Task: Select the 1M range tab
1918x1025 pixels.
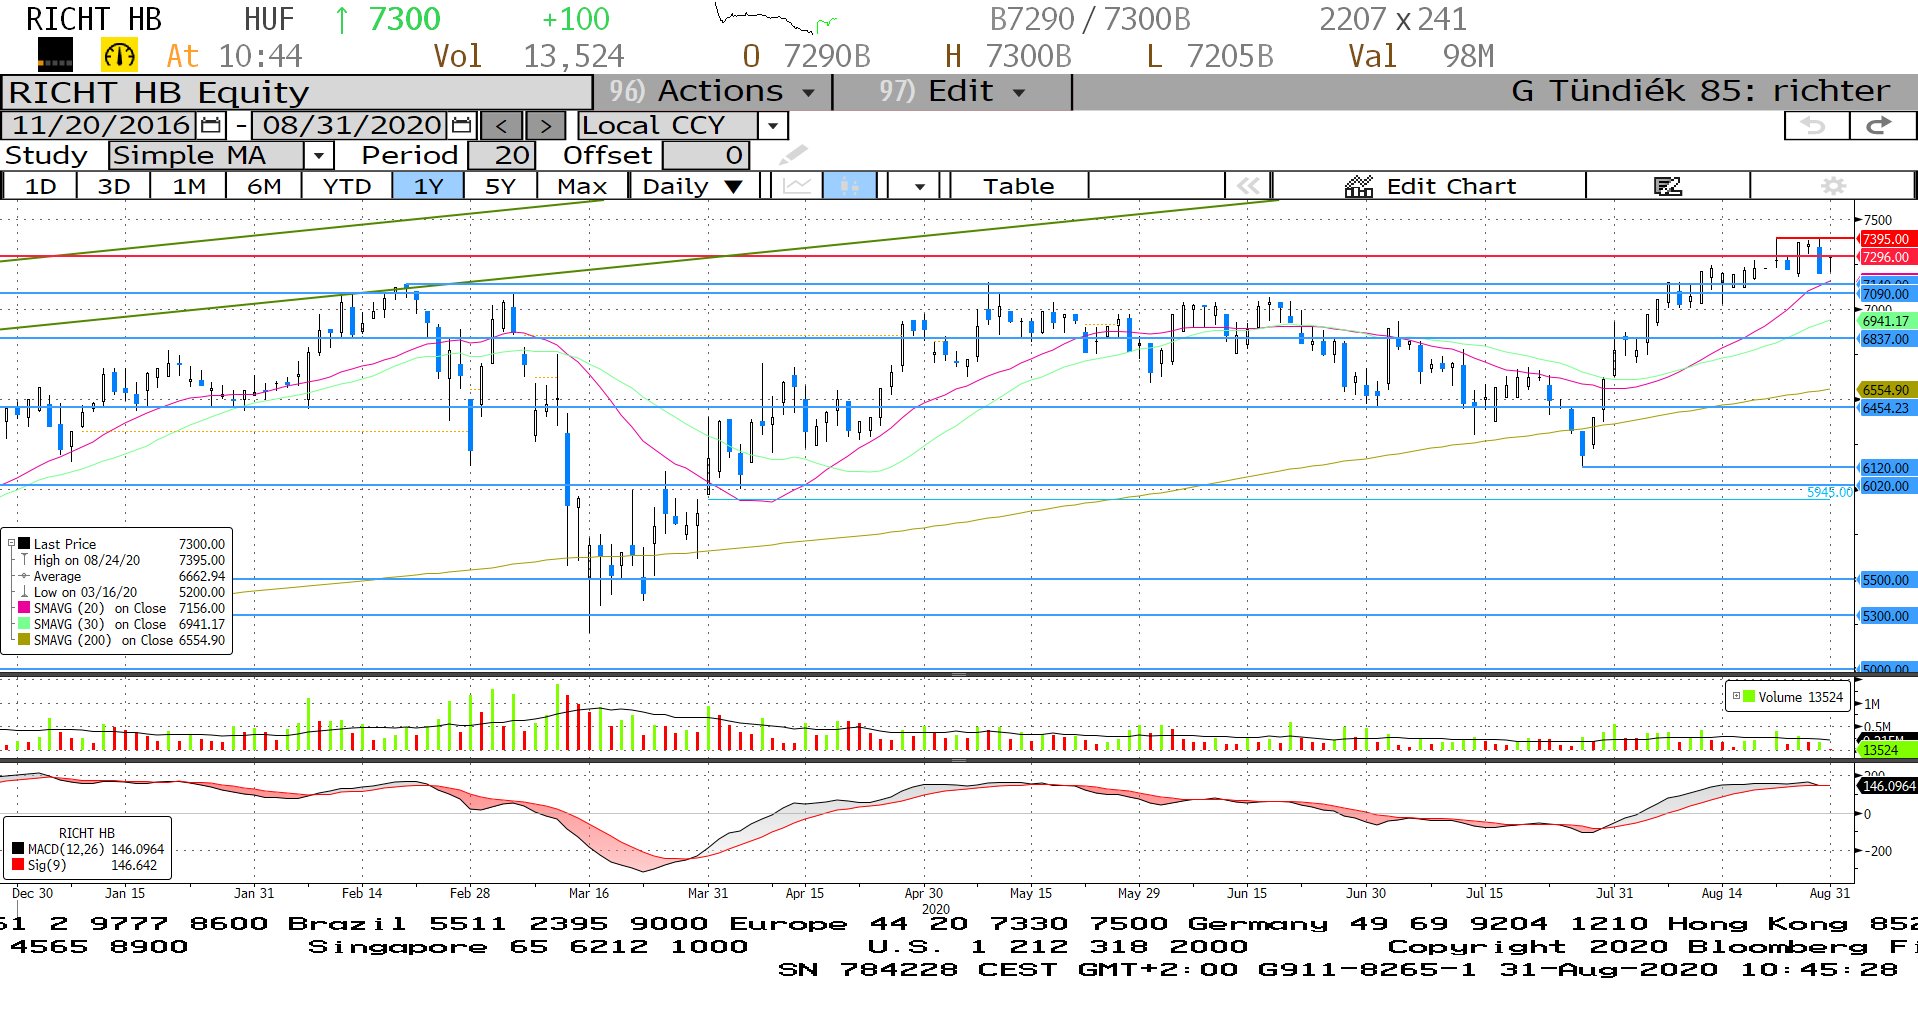Action: coord(189,186)
